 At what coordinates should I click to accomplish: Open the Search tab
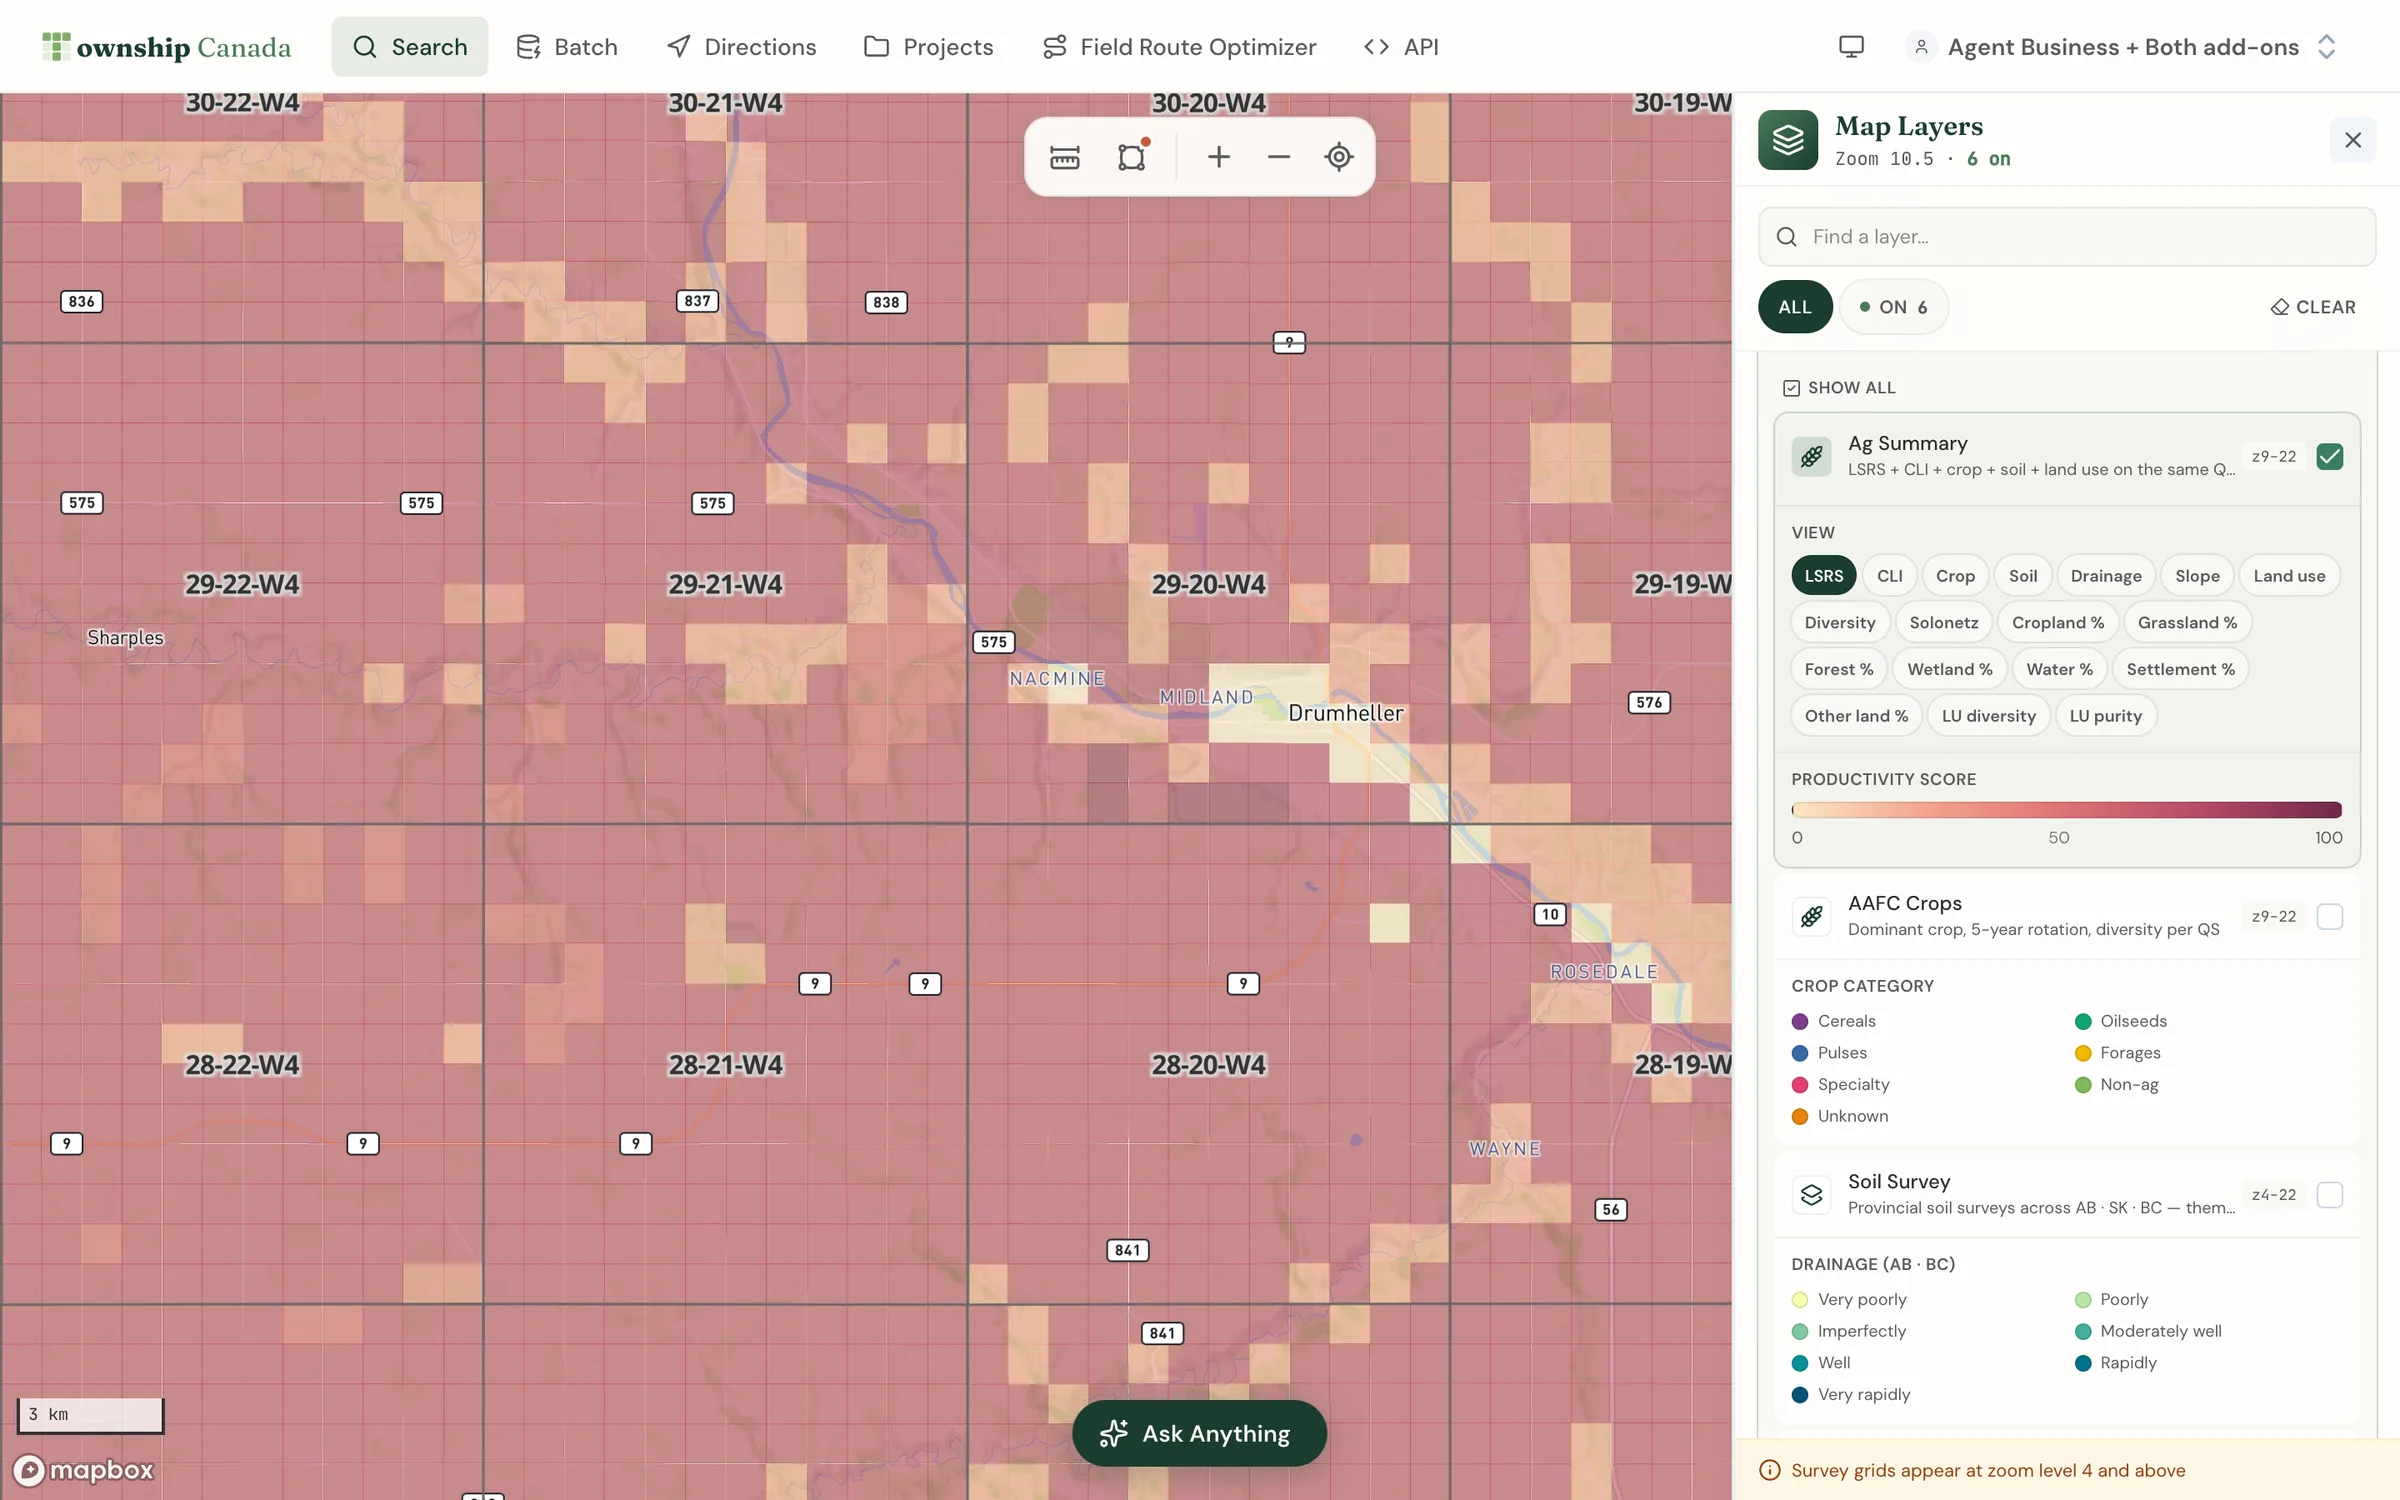410,47
